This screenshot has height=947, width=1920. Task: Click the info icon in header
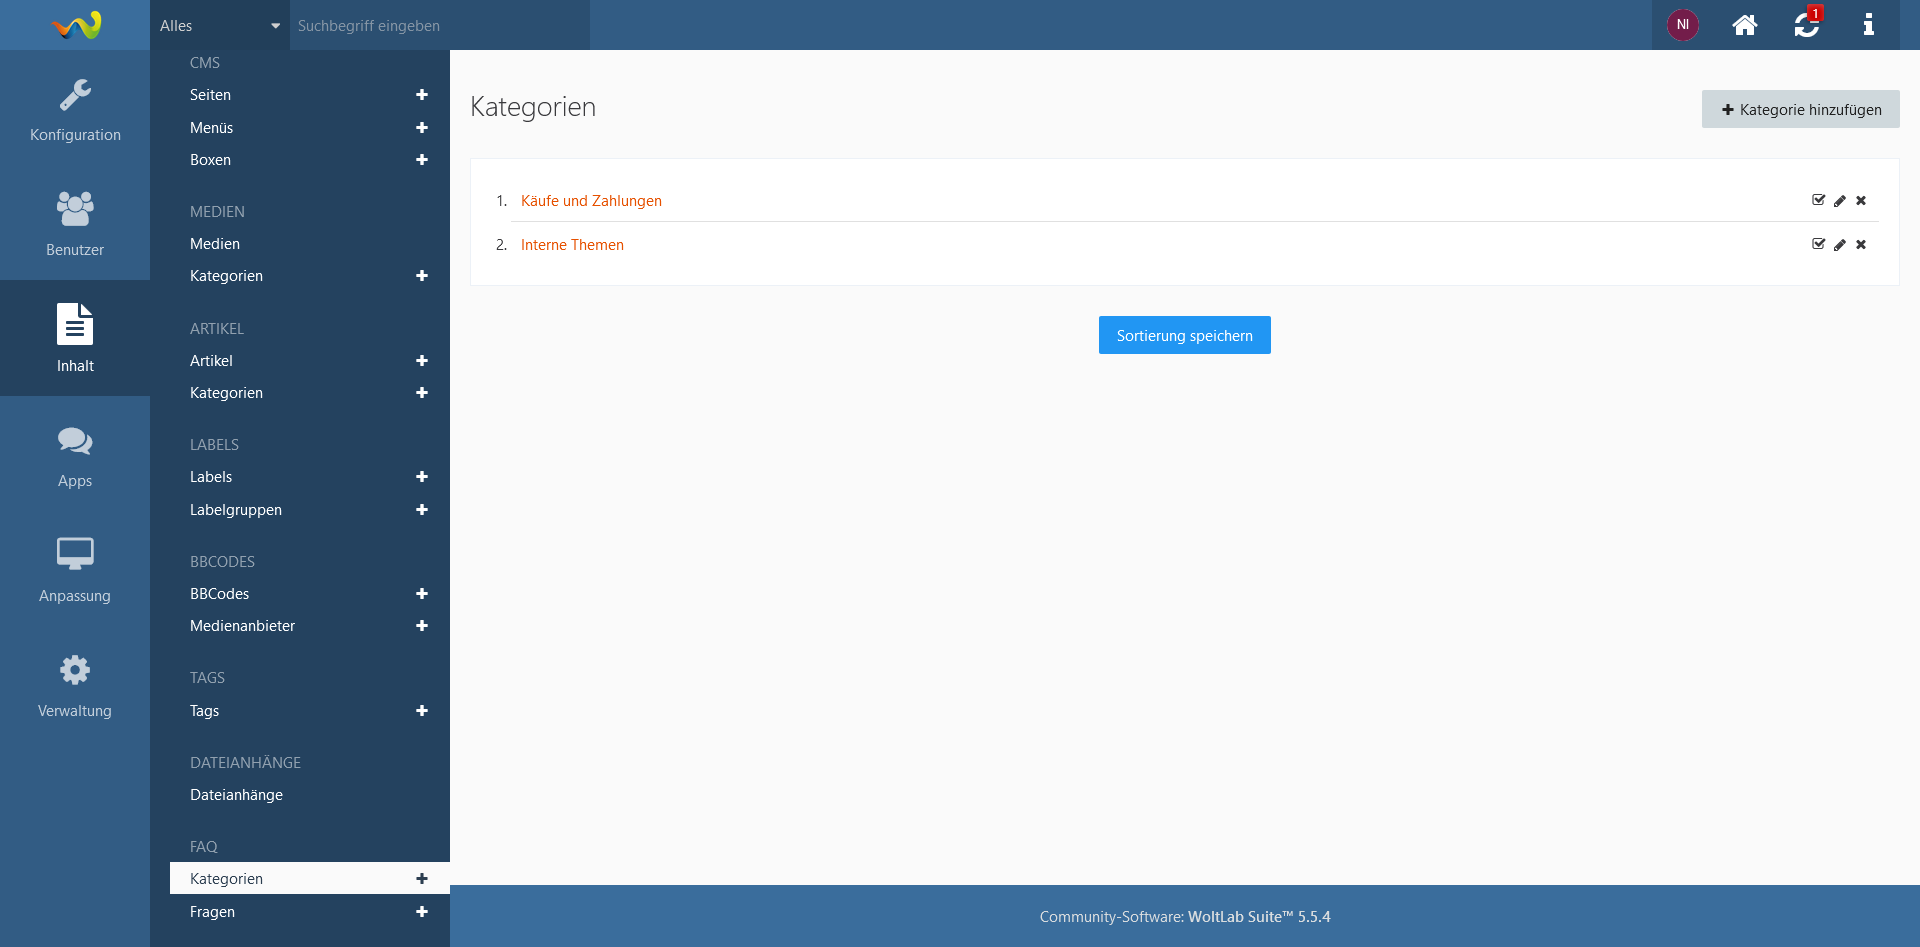pos(1868,25)
